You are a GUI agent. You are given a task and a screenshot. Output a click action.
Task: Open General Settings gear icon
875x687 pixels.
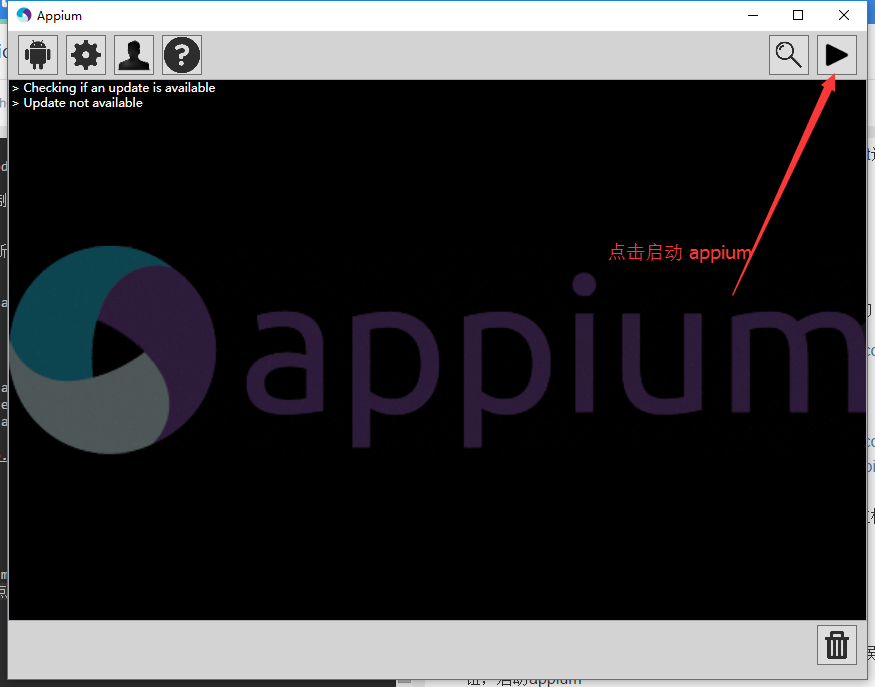(x=86, y=55)
